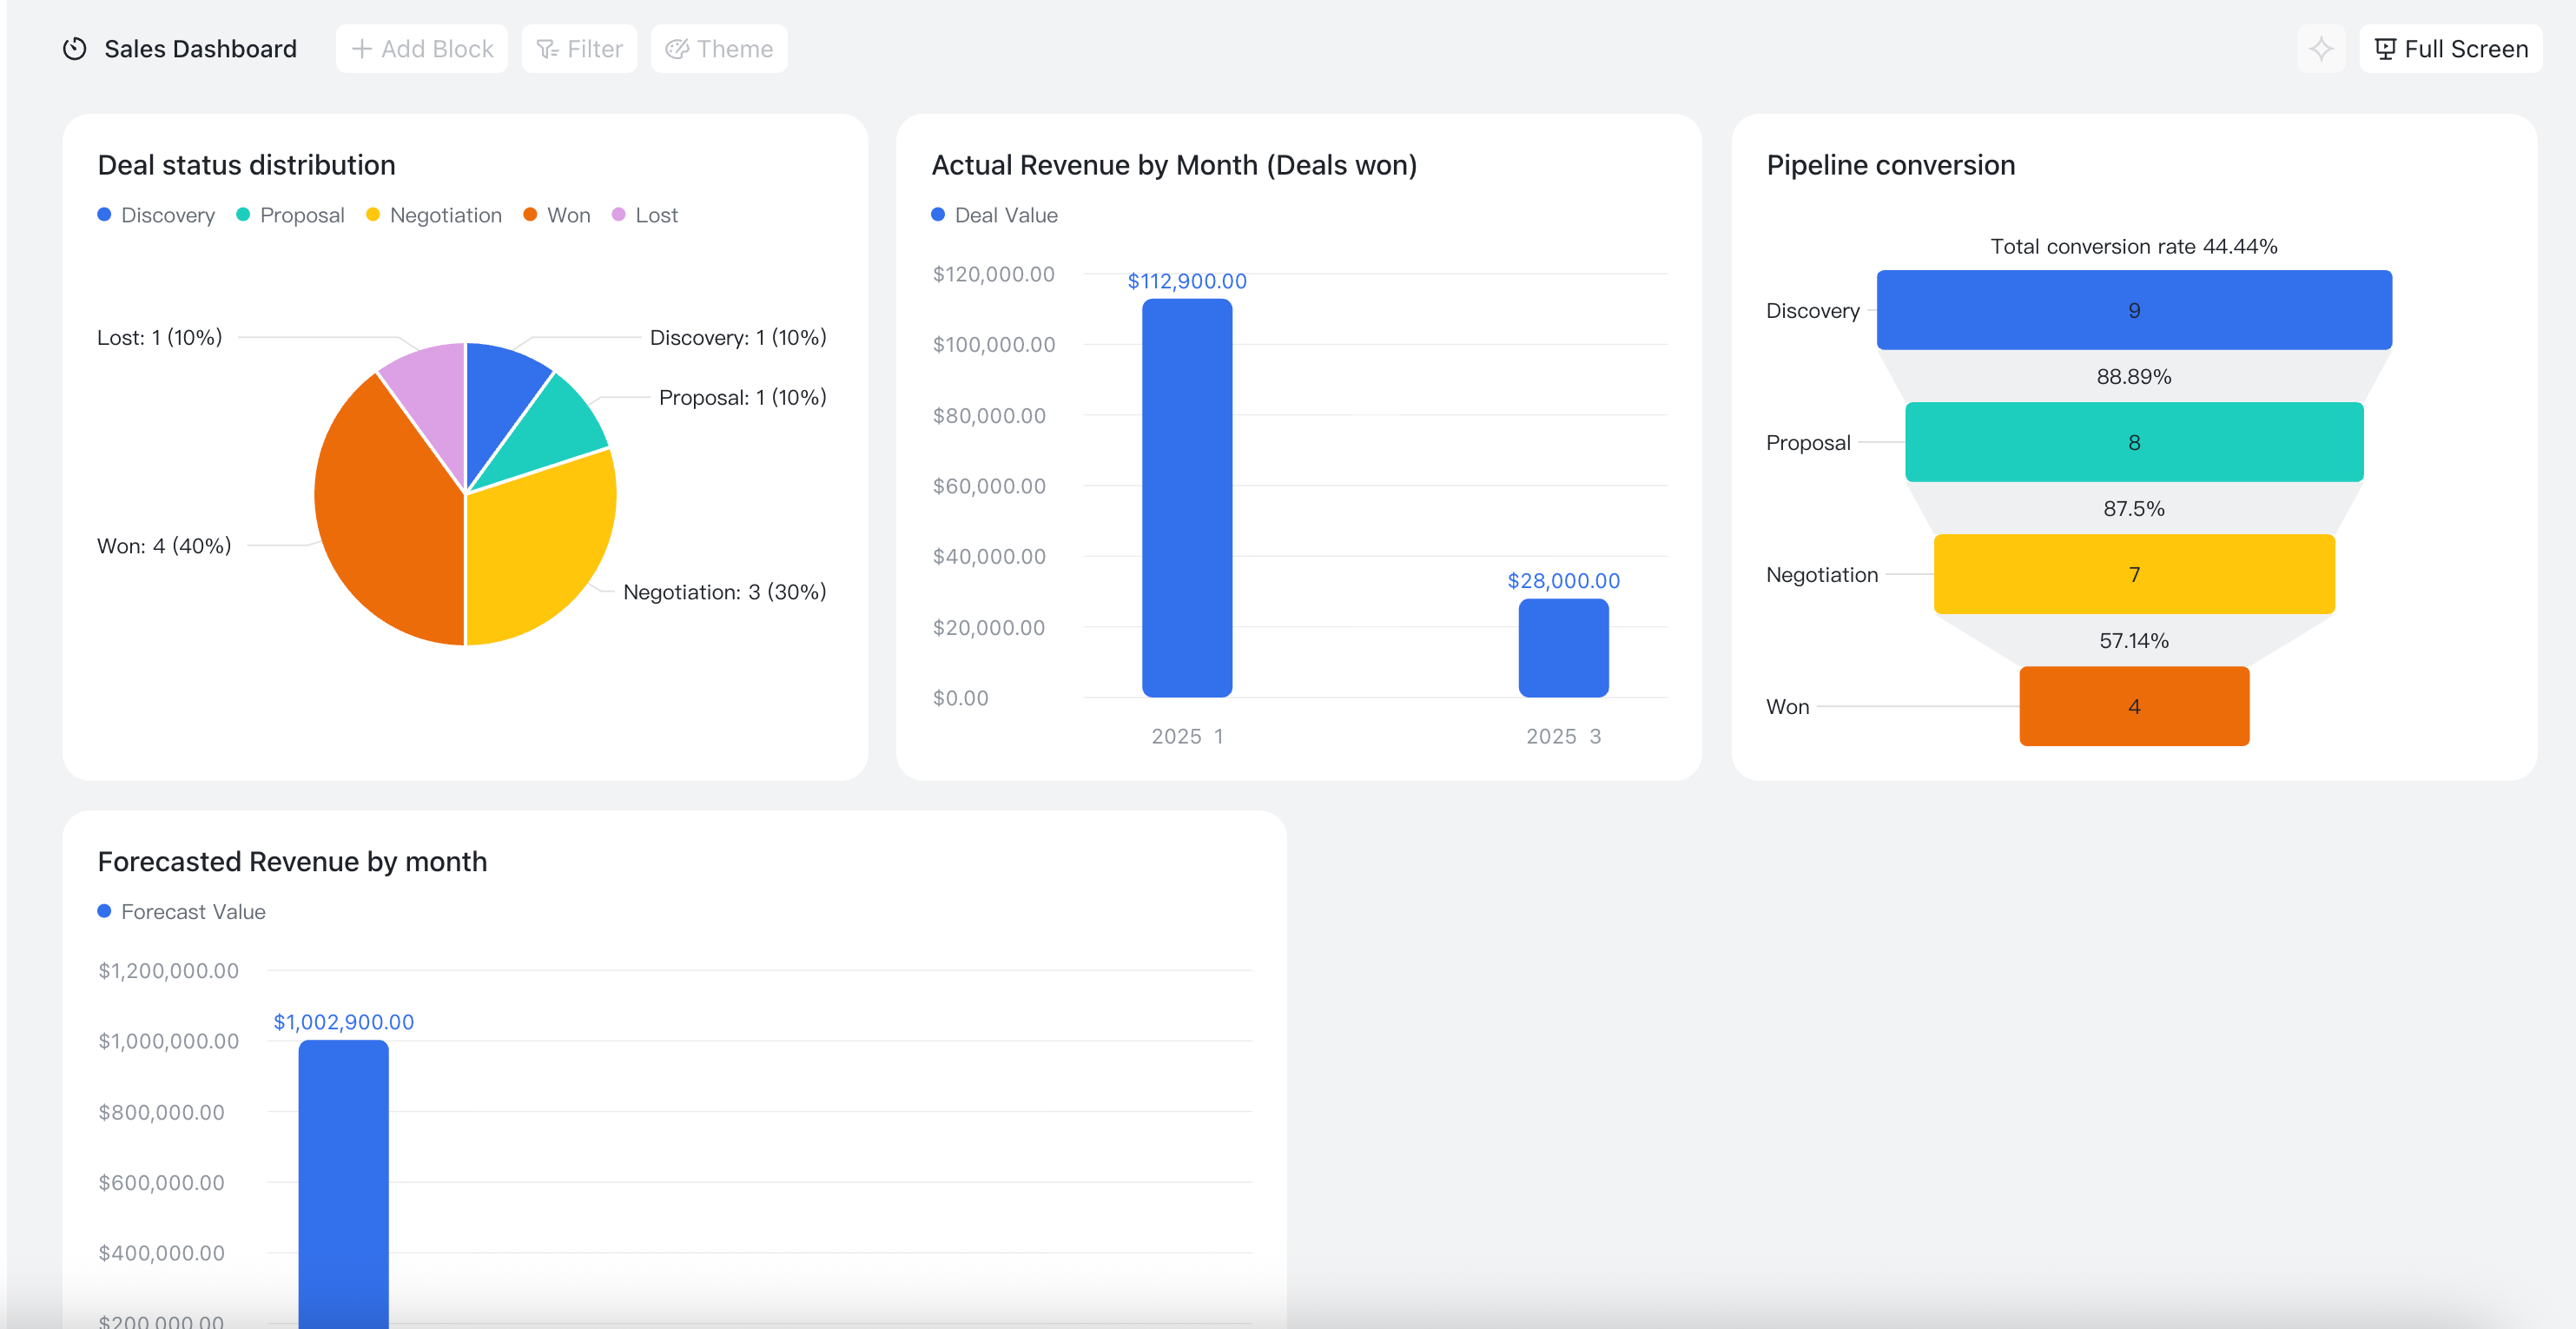Viewport: 2576px width, 1329px height.
Task: Click the $120,000.00 axis label
Action: pos(993,274)
